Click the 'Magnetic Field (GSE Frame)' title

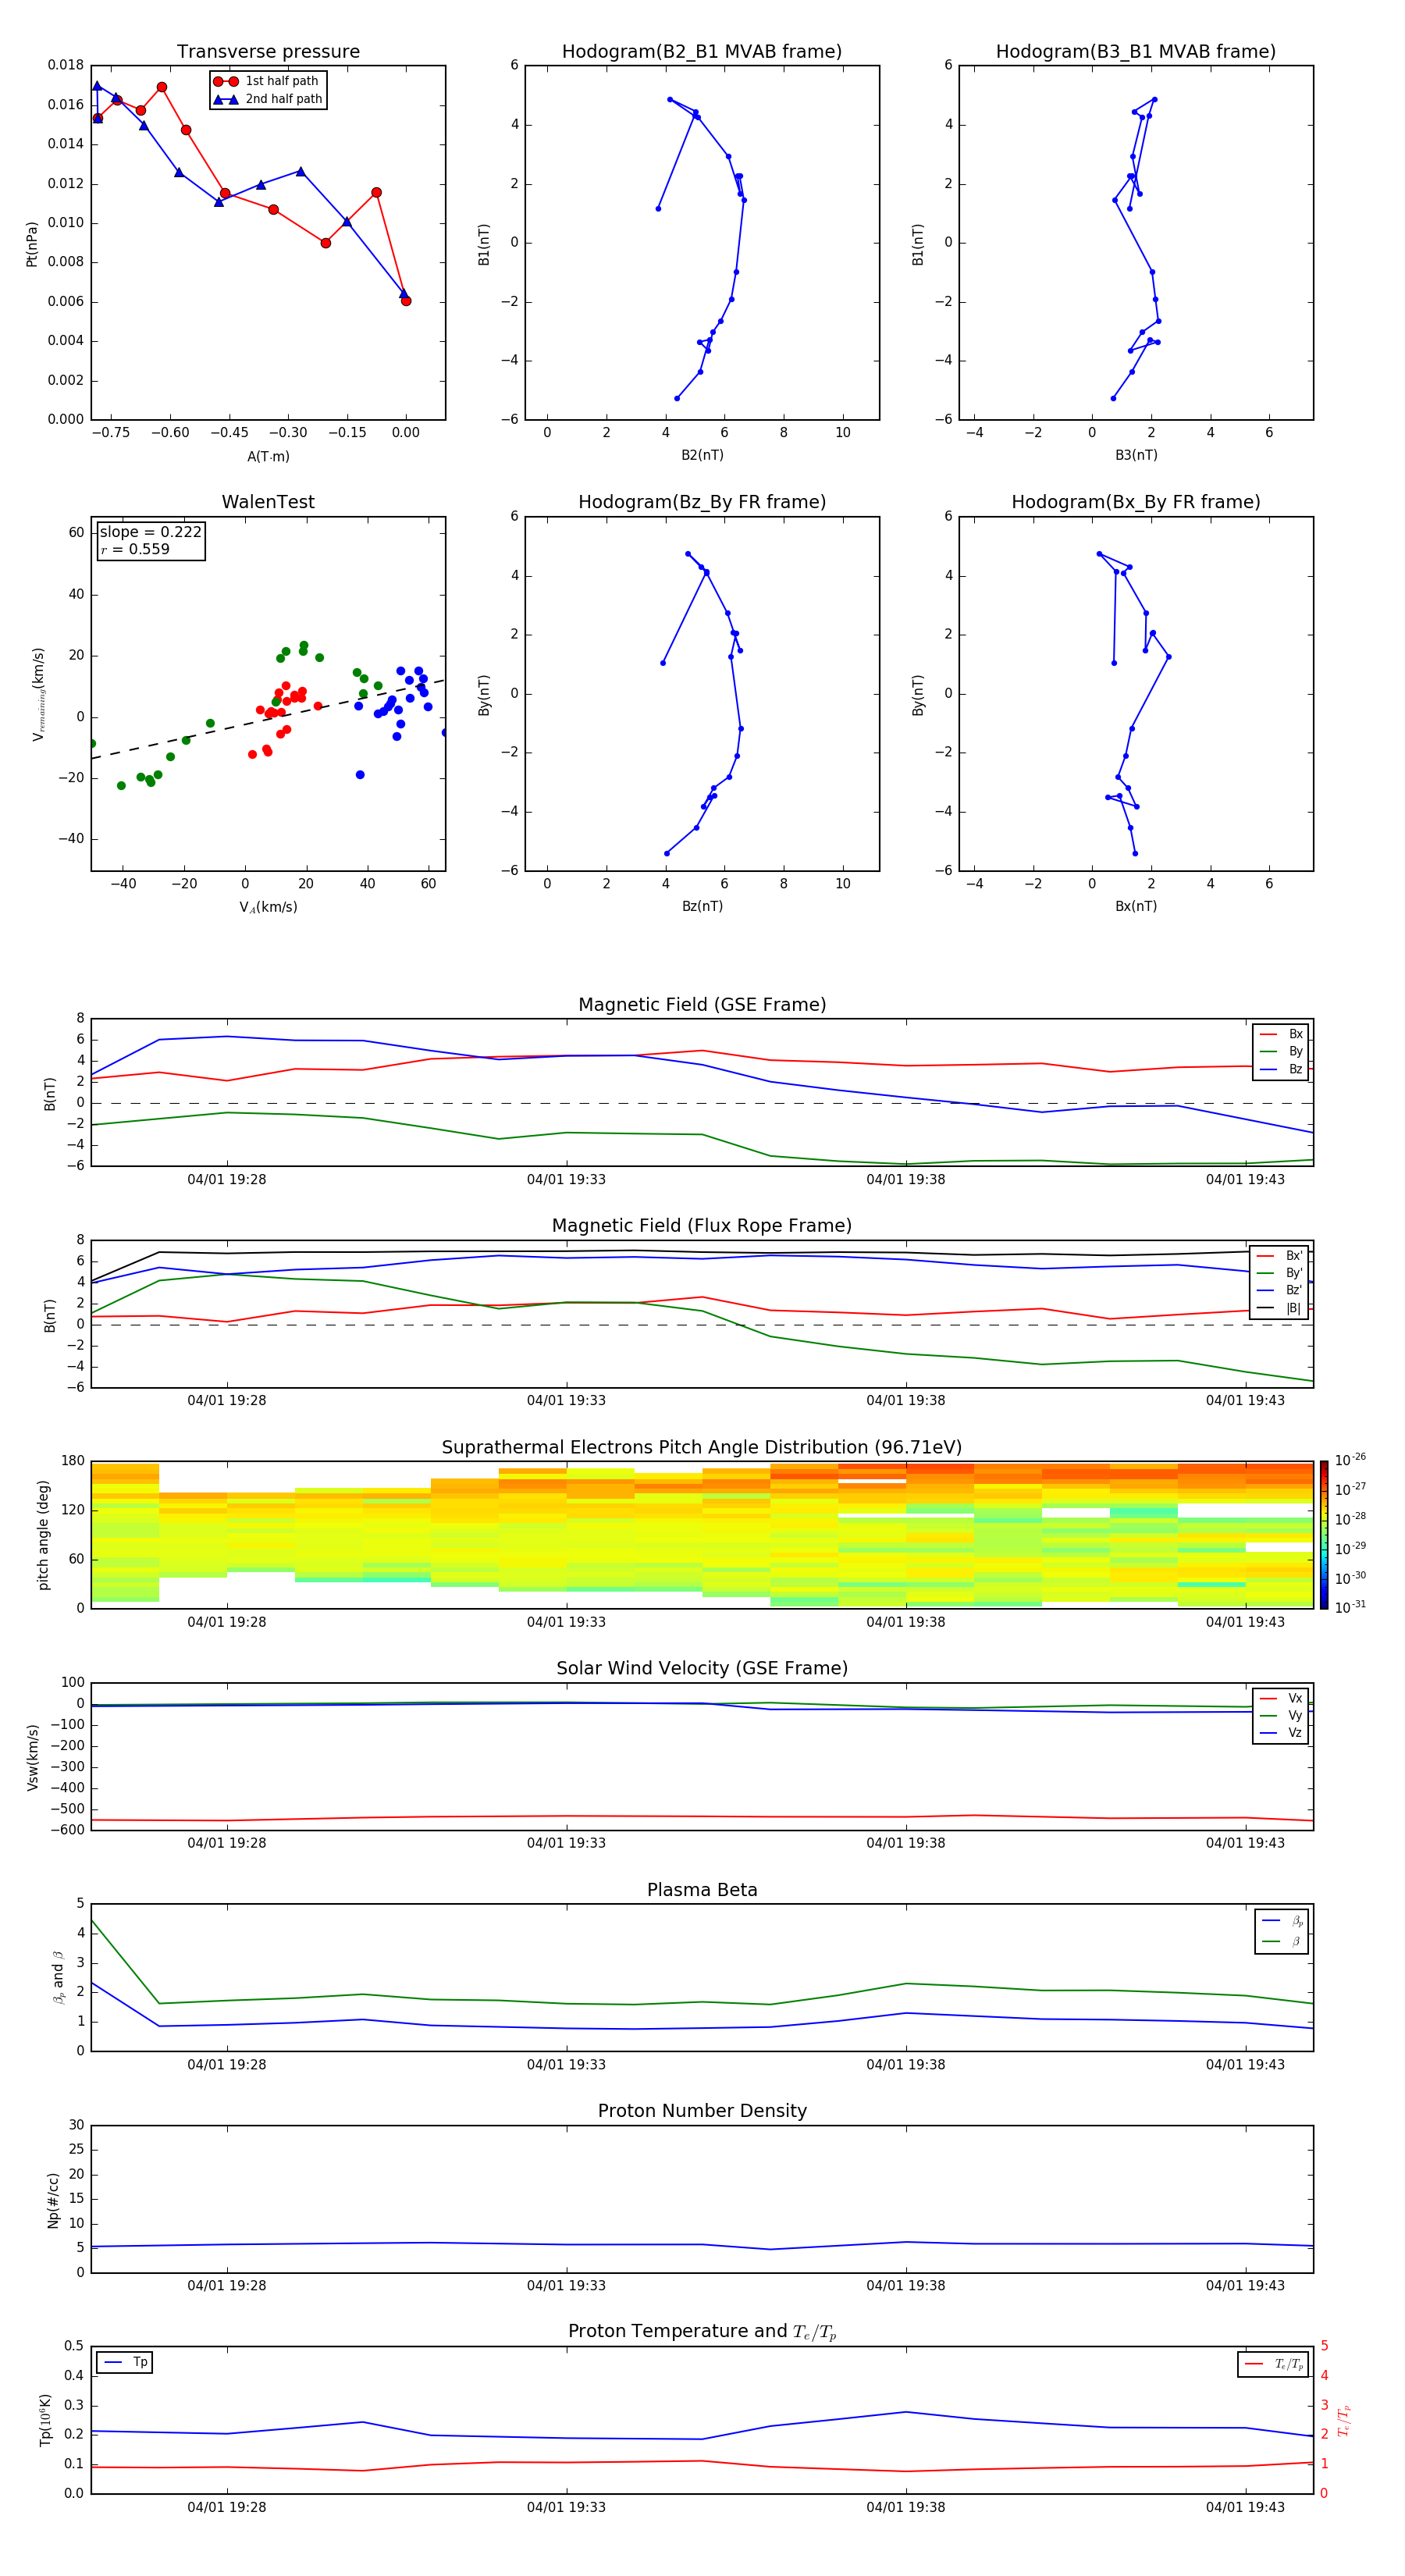coord(702,1005)
